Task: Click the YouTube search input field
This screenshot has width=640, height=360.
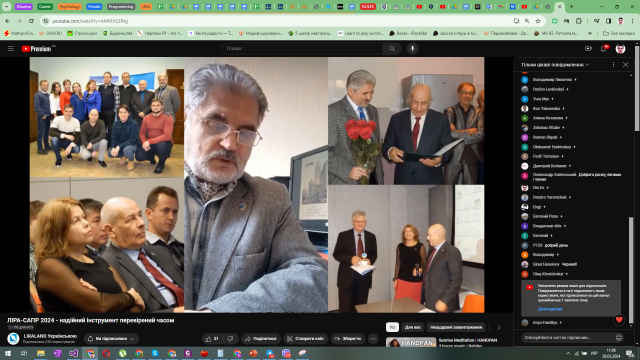Action: (x=302, y=49)
